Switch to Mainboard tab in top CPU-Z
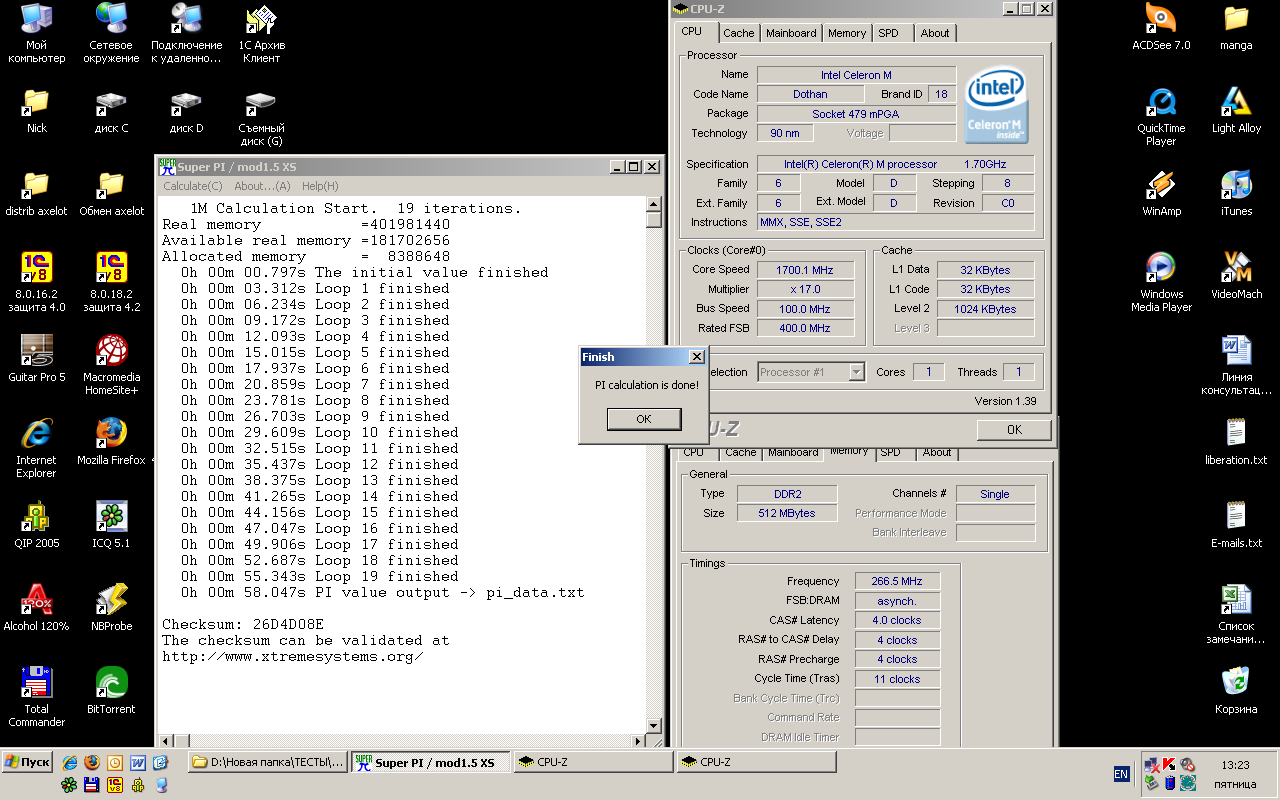This screenshot has width=1280, height=800. 791,33
